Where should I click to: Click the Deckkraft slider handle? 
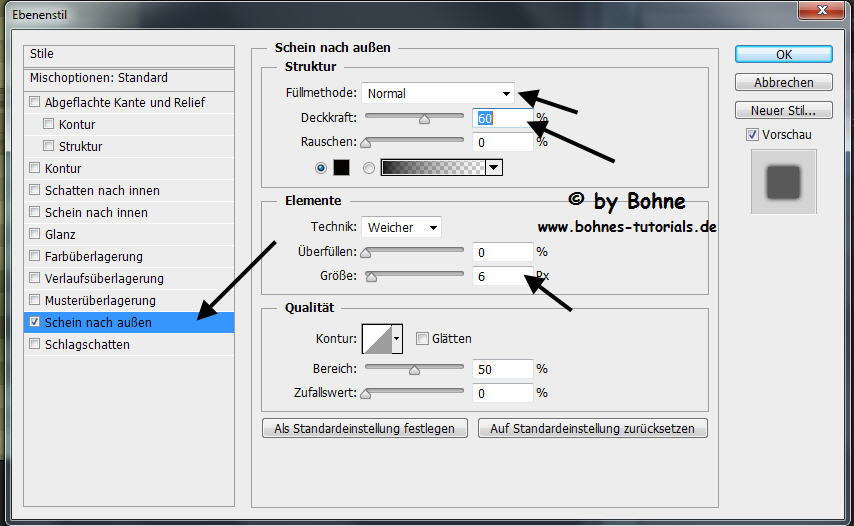tap(424, 118)
